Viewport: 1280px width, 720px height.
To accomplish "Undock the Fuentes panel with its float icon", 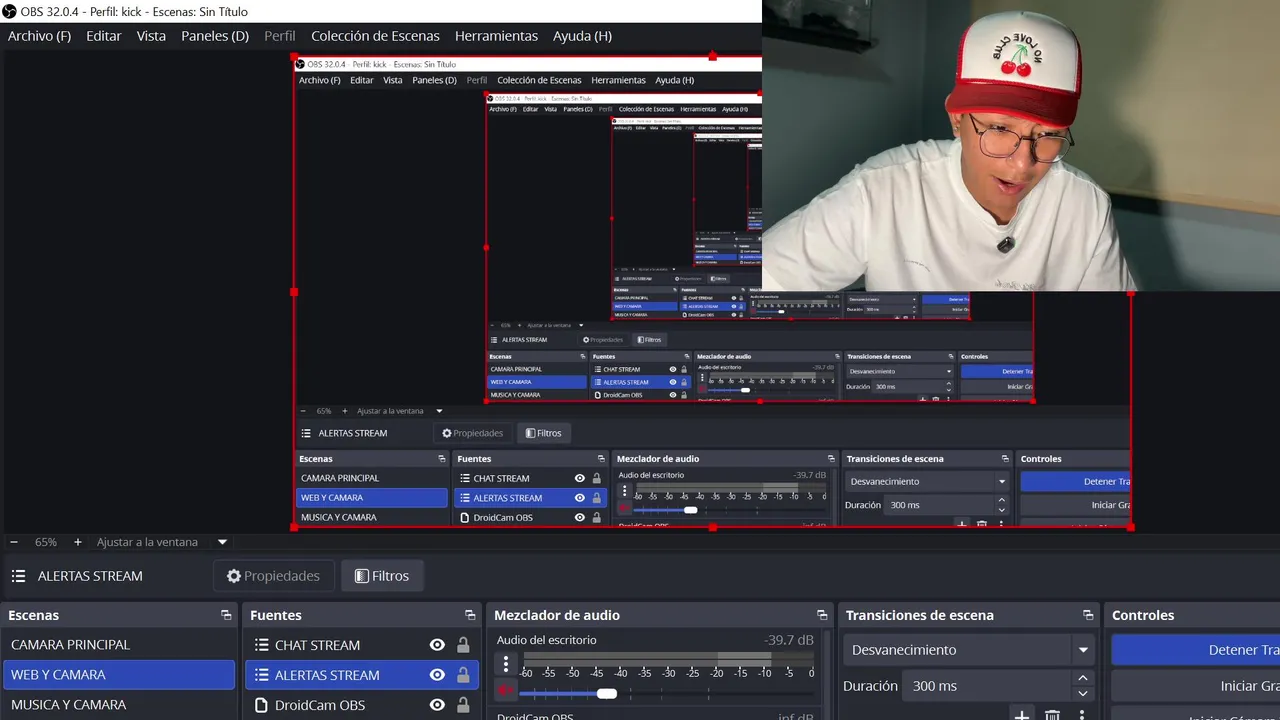I will (470, 615).
